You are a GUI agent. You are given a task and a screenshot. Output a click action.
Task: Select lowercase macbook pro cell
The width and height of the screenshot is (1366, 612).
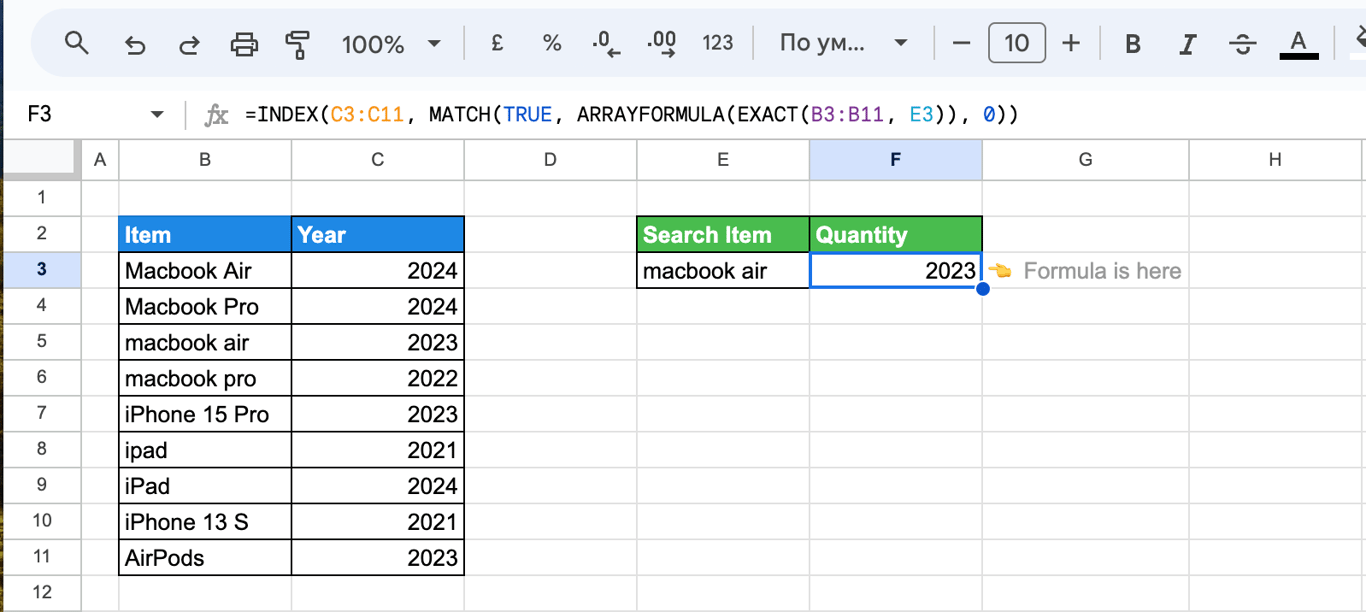[205, 379]
